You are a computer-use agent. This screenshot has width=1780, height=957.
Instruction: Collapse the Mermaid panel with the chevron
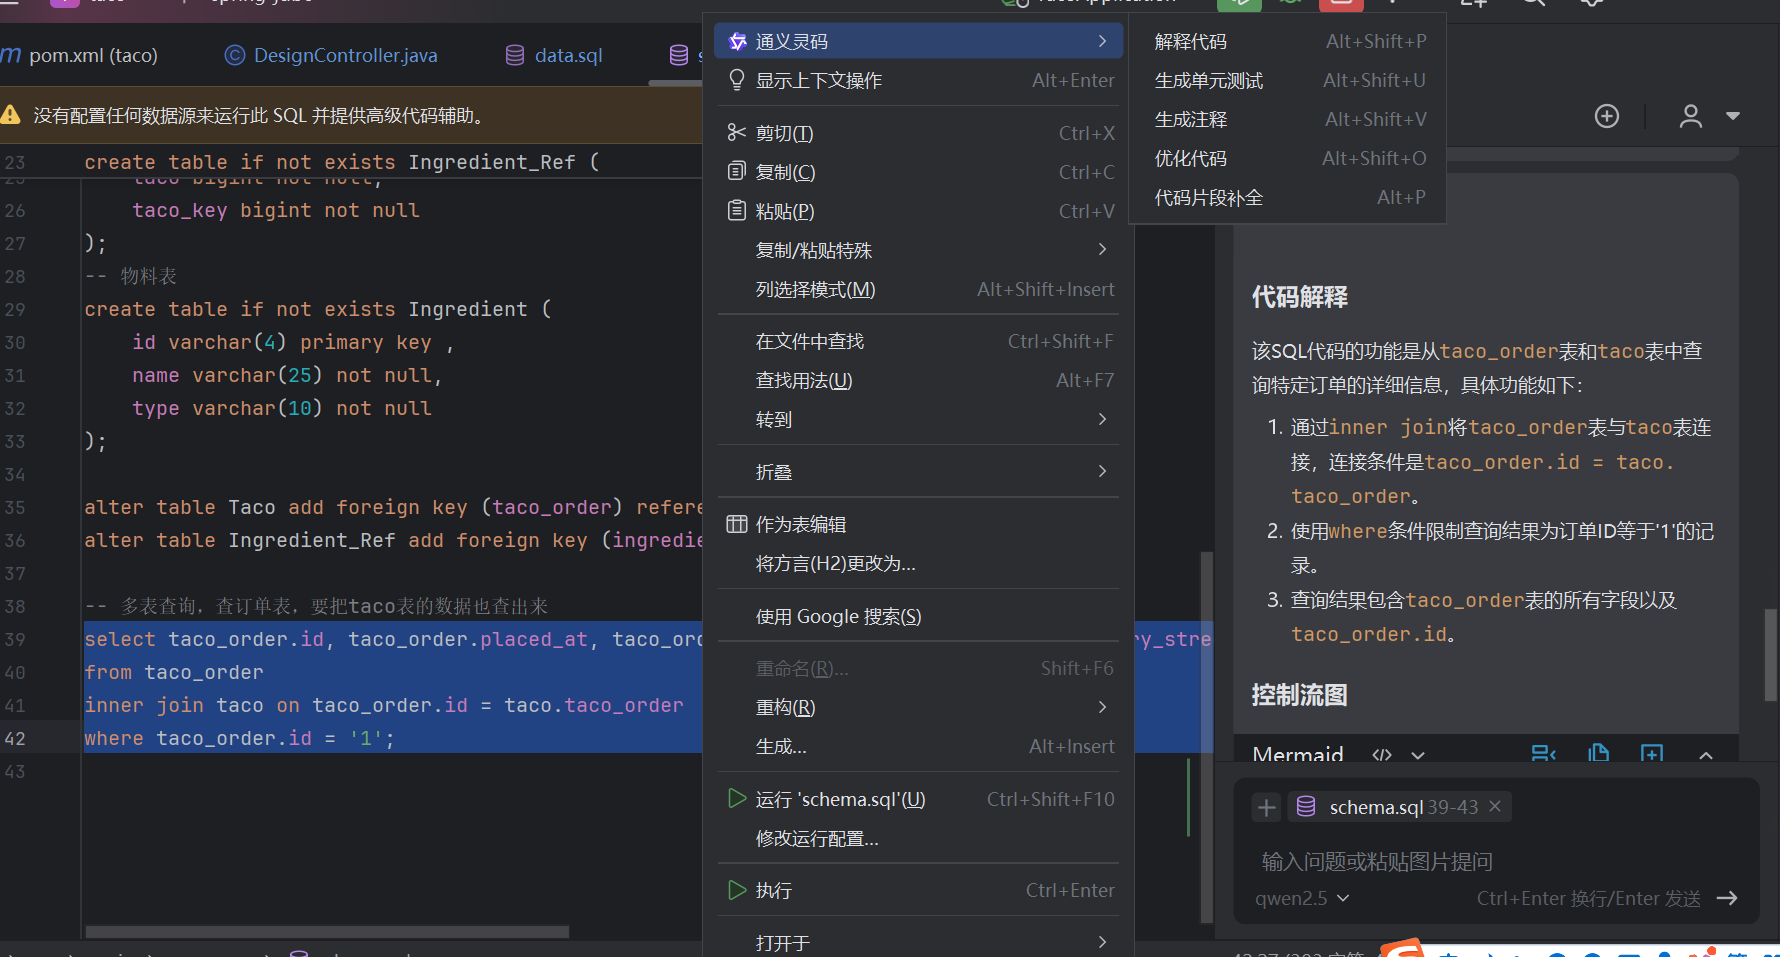[x=1706, y=756]
